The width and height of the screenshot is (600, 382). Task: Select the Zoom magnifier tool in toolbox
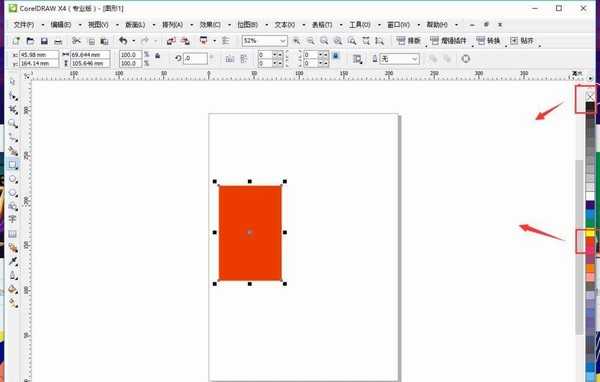click(x=13, y=123)
